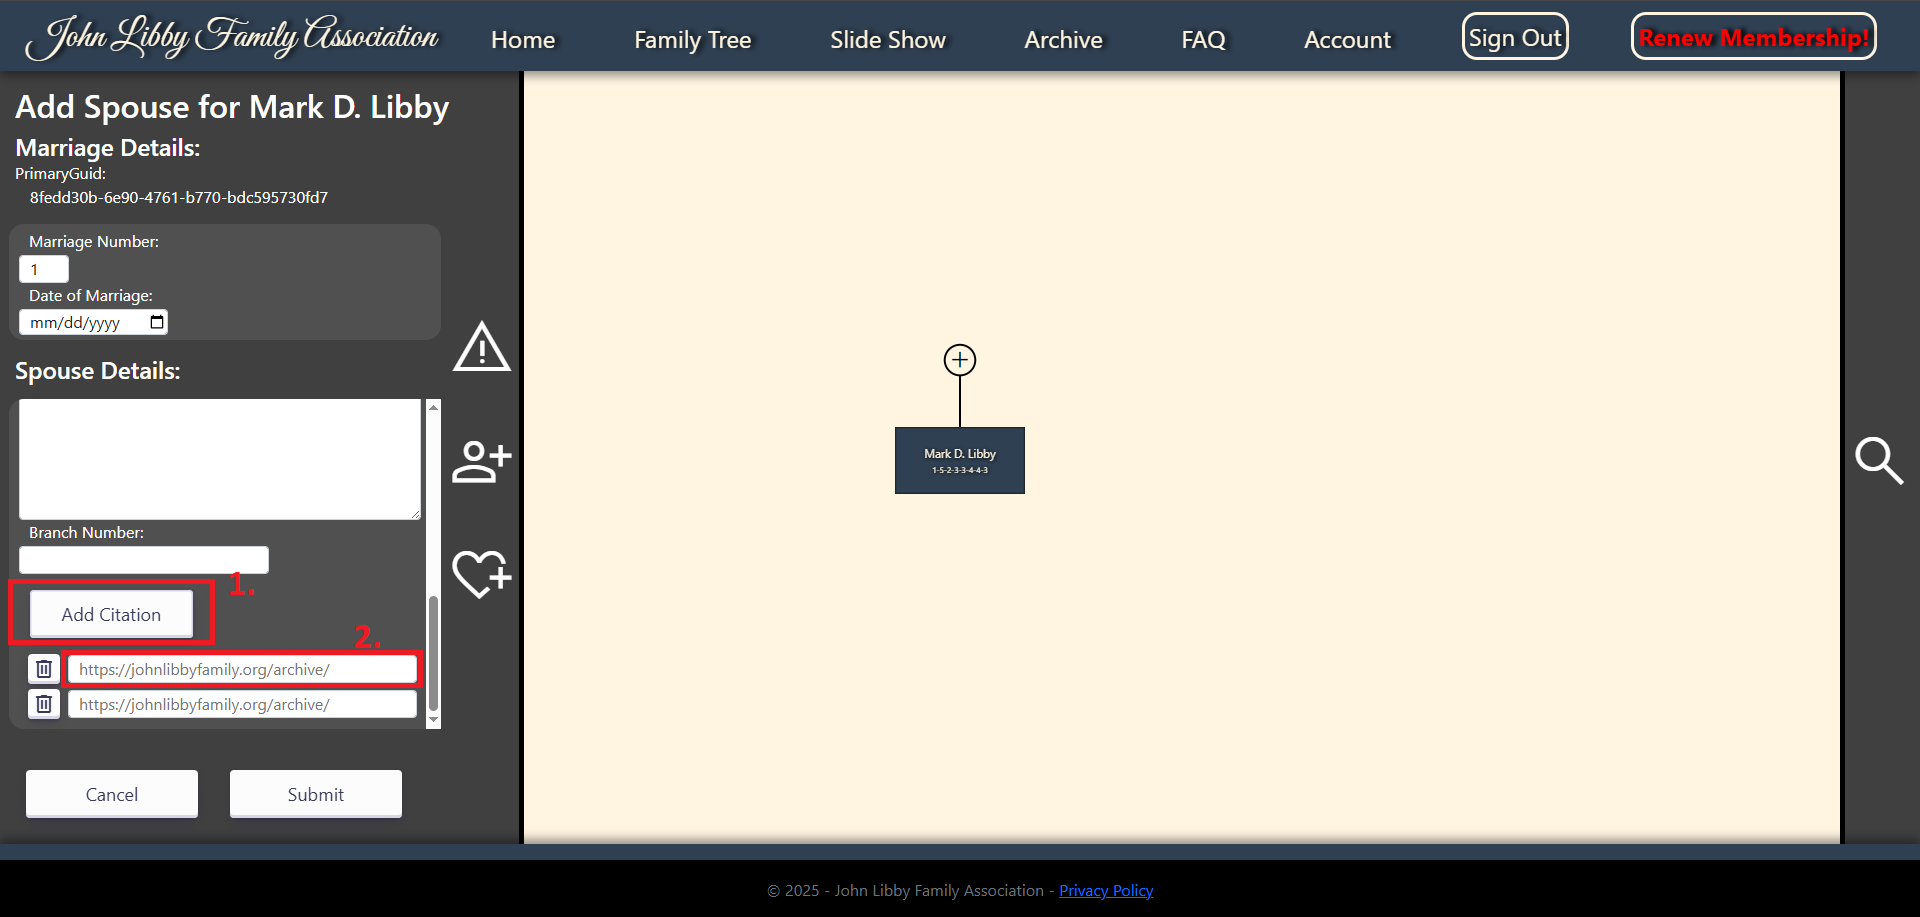This screenshot has height=917, width=1920.
Task: Select the Mark D. Libby tree node
Action: point(960,460)
